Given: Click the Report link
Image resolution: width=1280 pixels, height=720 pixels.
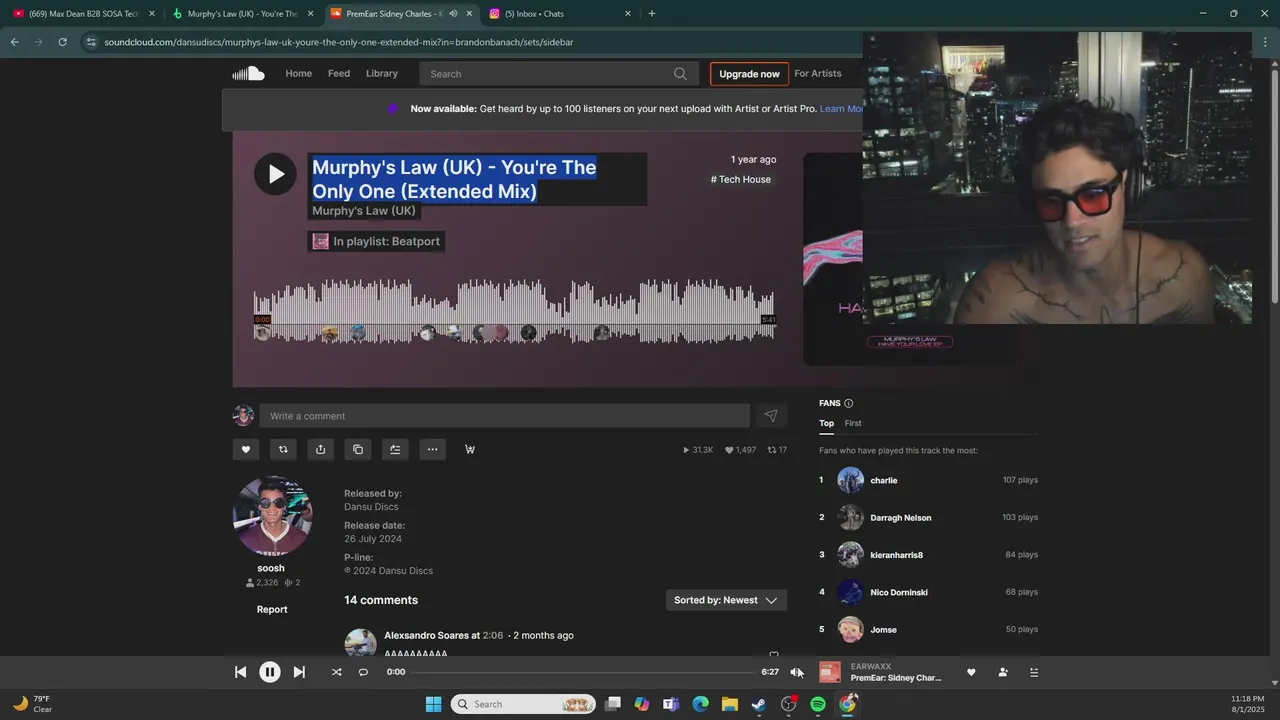Looking at the screenshot, I should 272,609.
